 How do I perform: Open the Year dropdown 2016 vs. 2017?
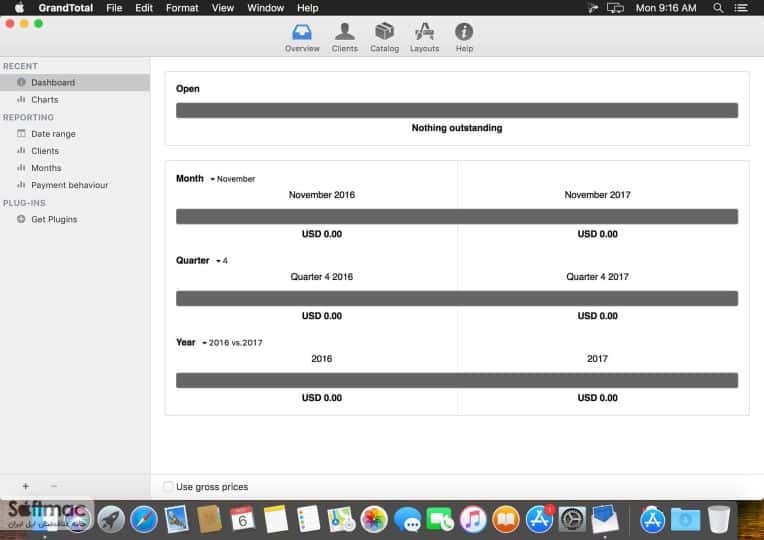pos(232,343)
